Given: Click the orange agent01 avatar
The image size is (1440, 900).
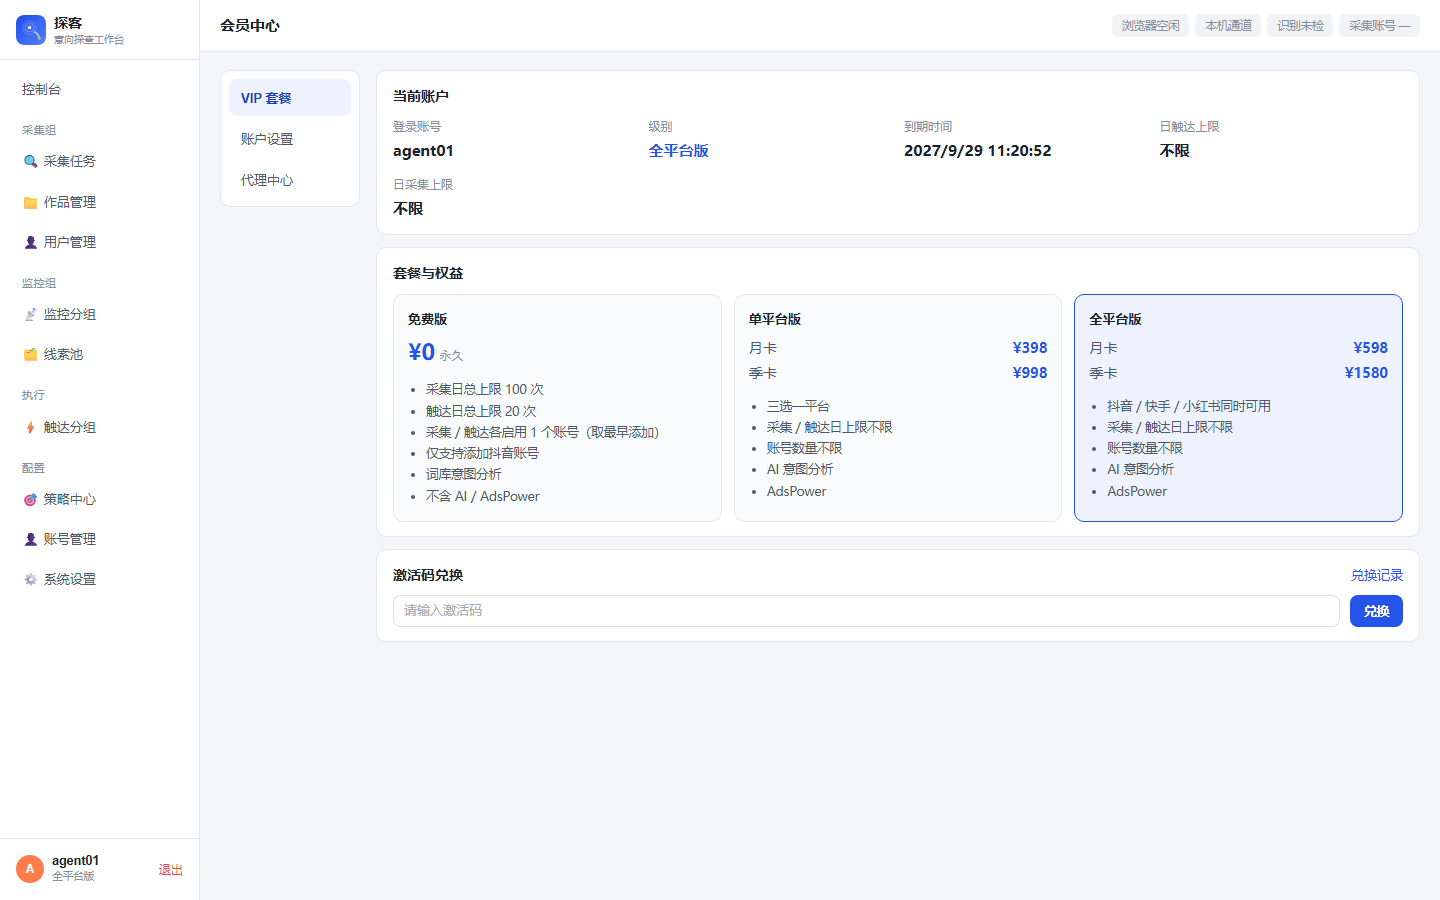Looking at the screenshot, I should (30, 869).
